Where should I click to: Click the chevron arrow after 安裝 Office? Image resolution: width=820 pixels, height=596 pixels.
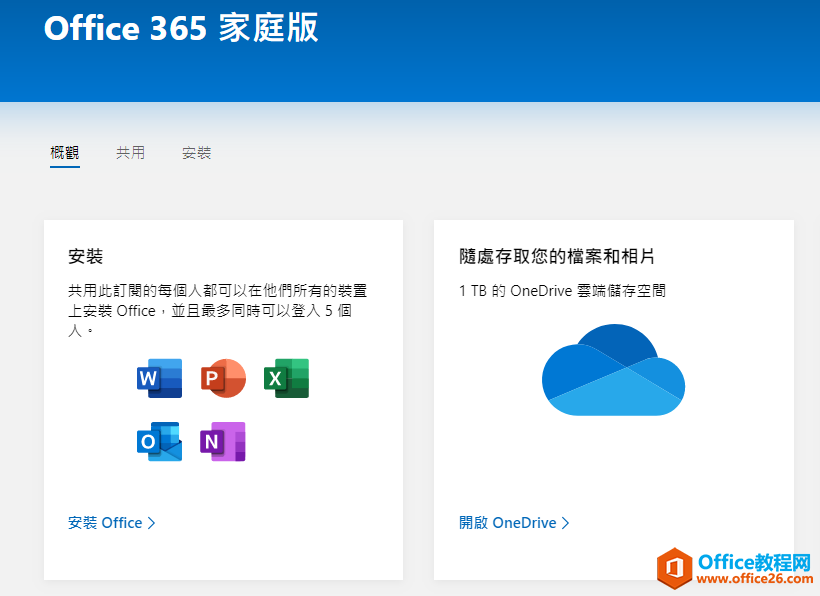152,523
